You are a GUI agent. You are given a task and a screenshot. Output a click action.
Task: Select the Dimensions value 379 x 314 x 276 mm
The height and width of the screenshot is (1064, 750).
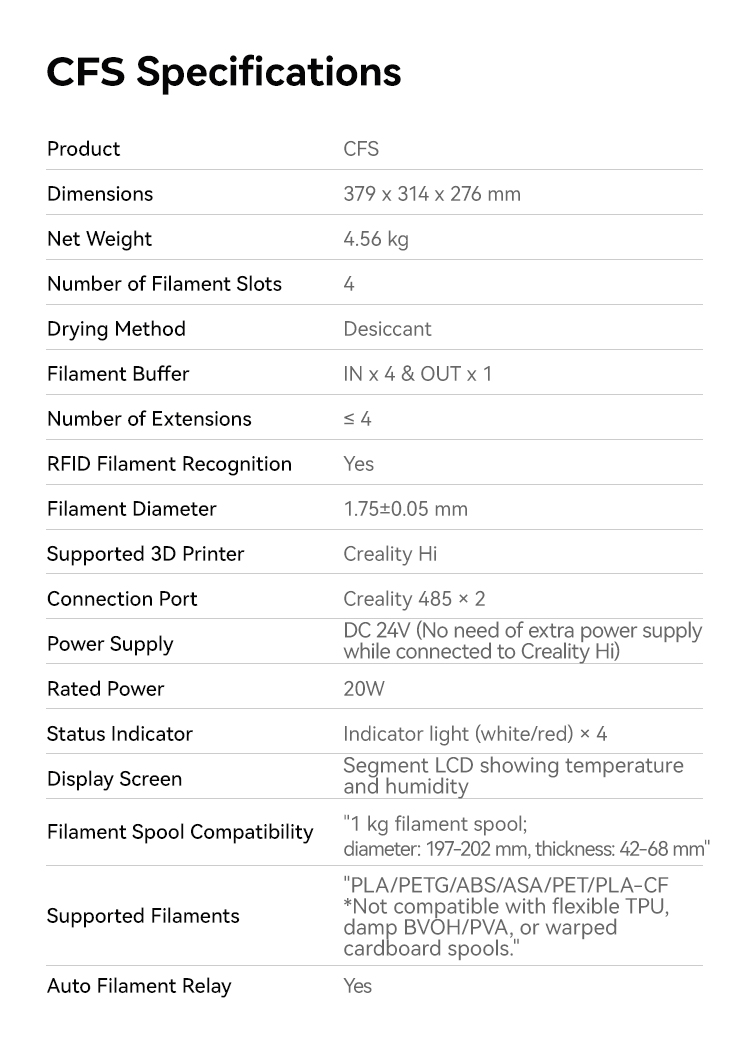tap(431, 194)
